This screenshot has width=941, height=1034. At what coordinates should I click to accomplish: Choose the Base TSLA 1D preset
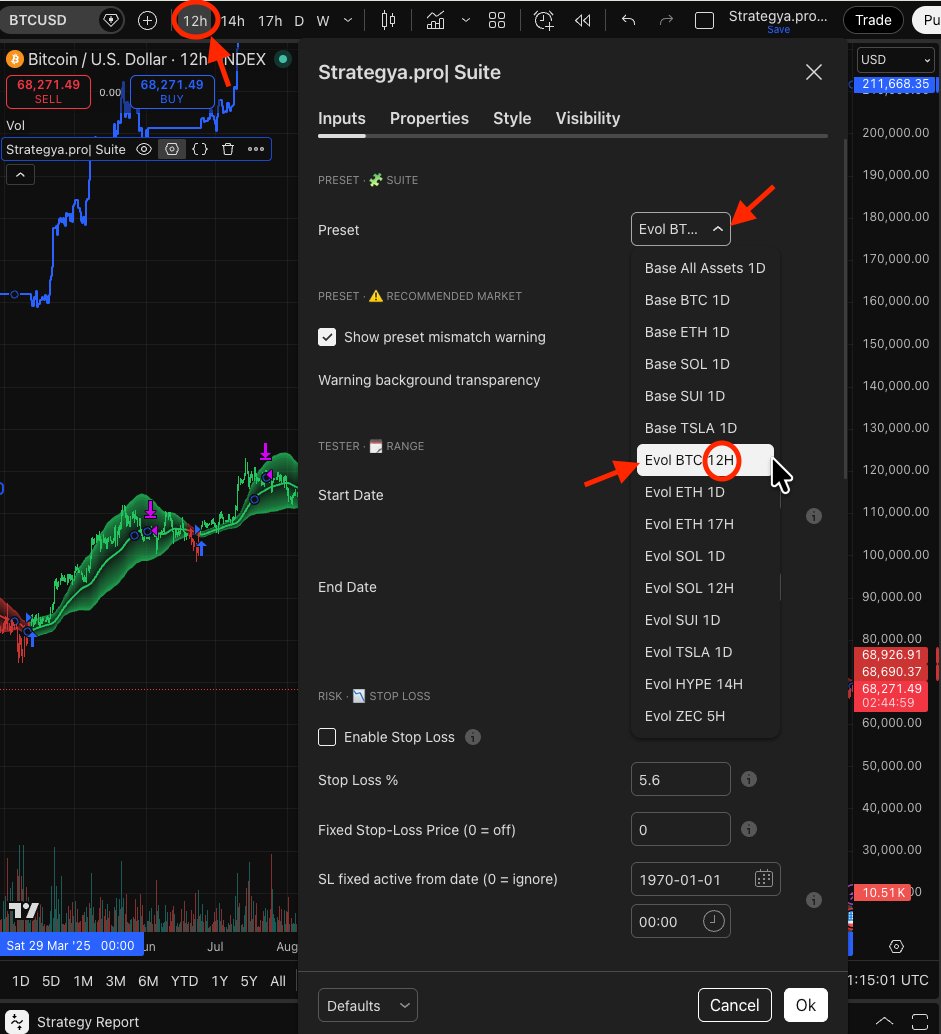coord(705,428)
